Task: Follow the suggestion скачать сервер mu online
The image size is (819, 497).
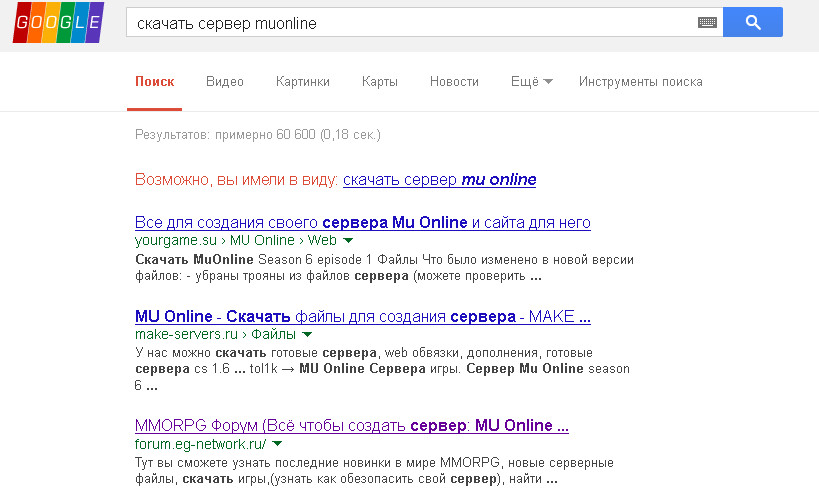Action: click(439, 180)
